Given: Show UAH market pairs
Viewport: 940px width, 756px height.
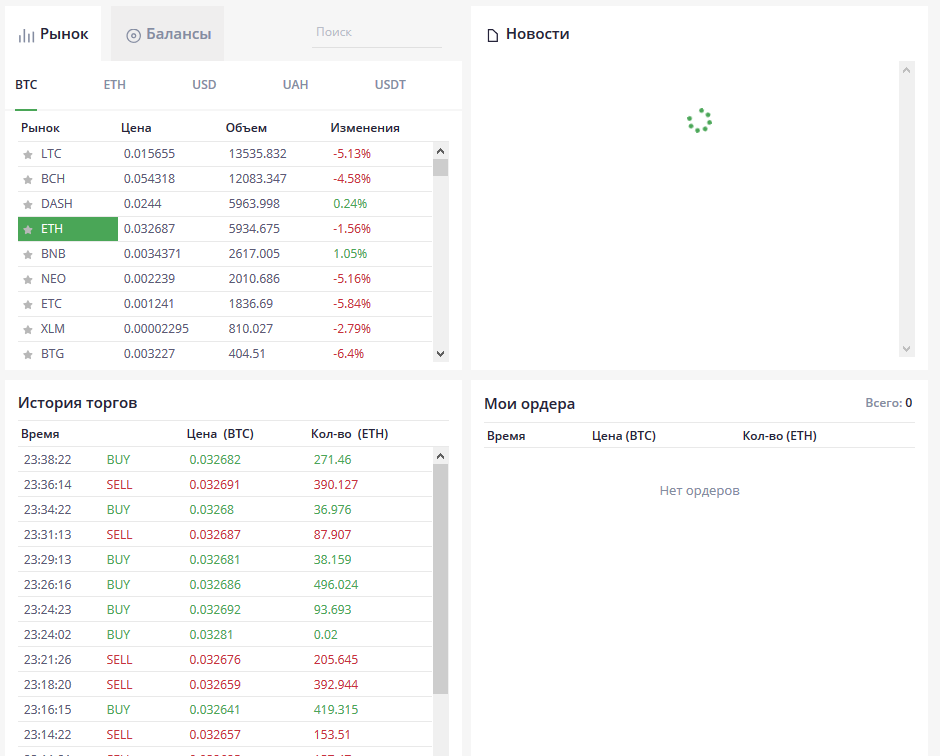Looking at the screenshot, I should click(295, 85).
